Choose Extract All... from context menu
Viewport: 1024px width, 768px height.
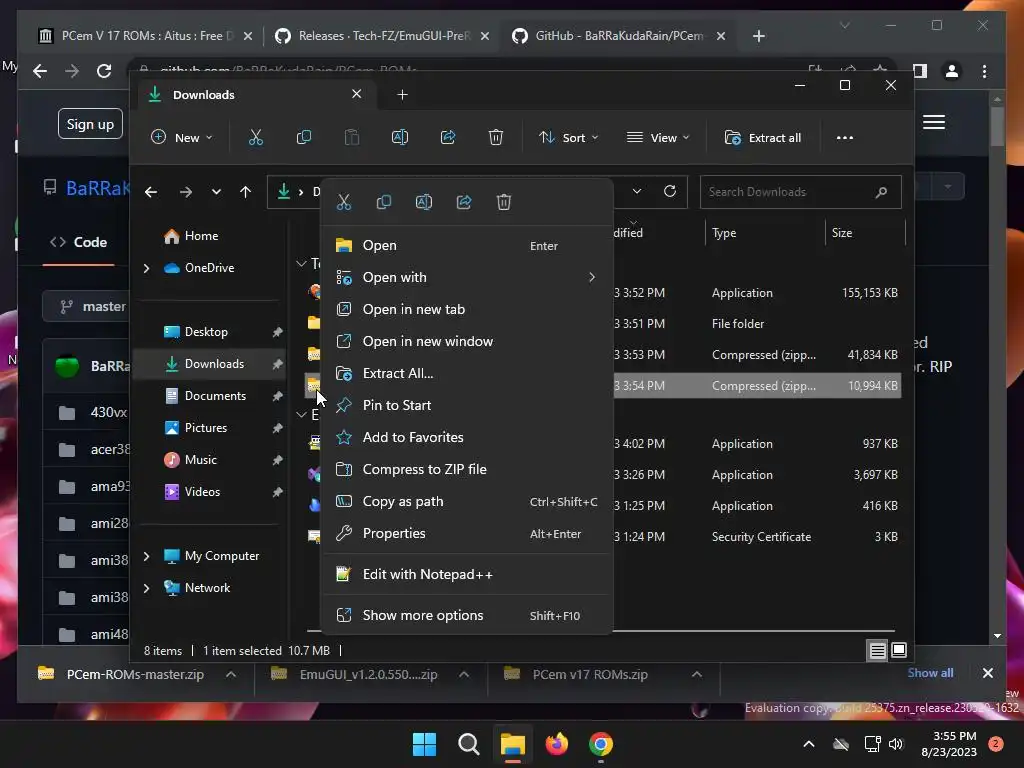pyautogui.click(x=467, y=374)
